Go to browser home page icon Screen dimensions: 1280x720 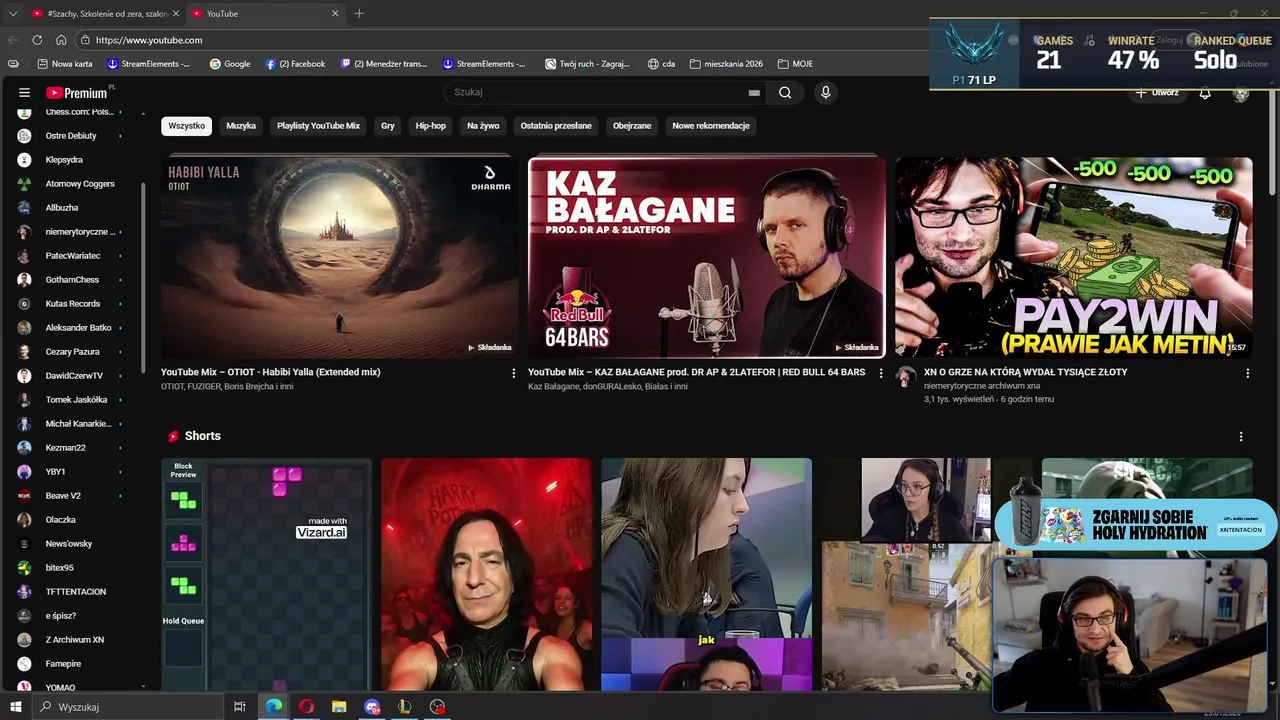click(x=61, y=40)
